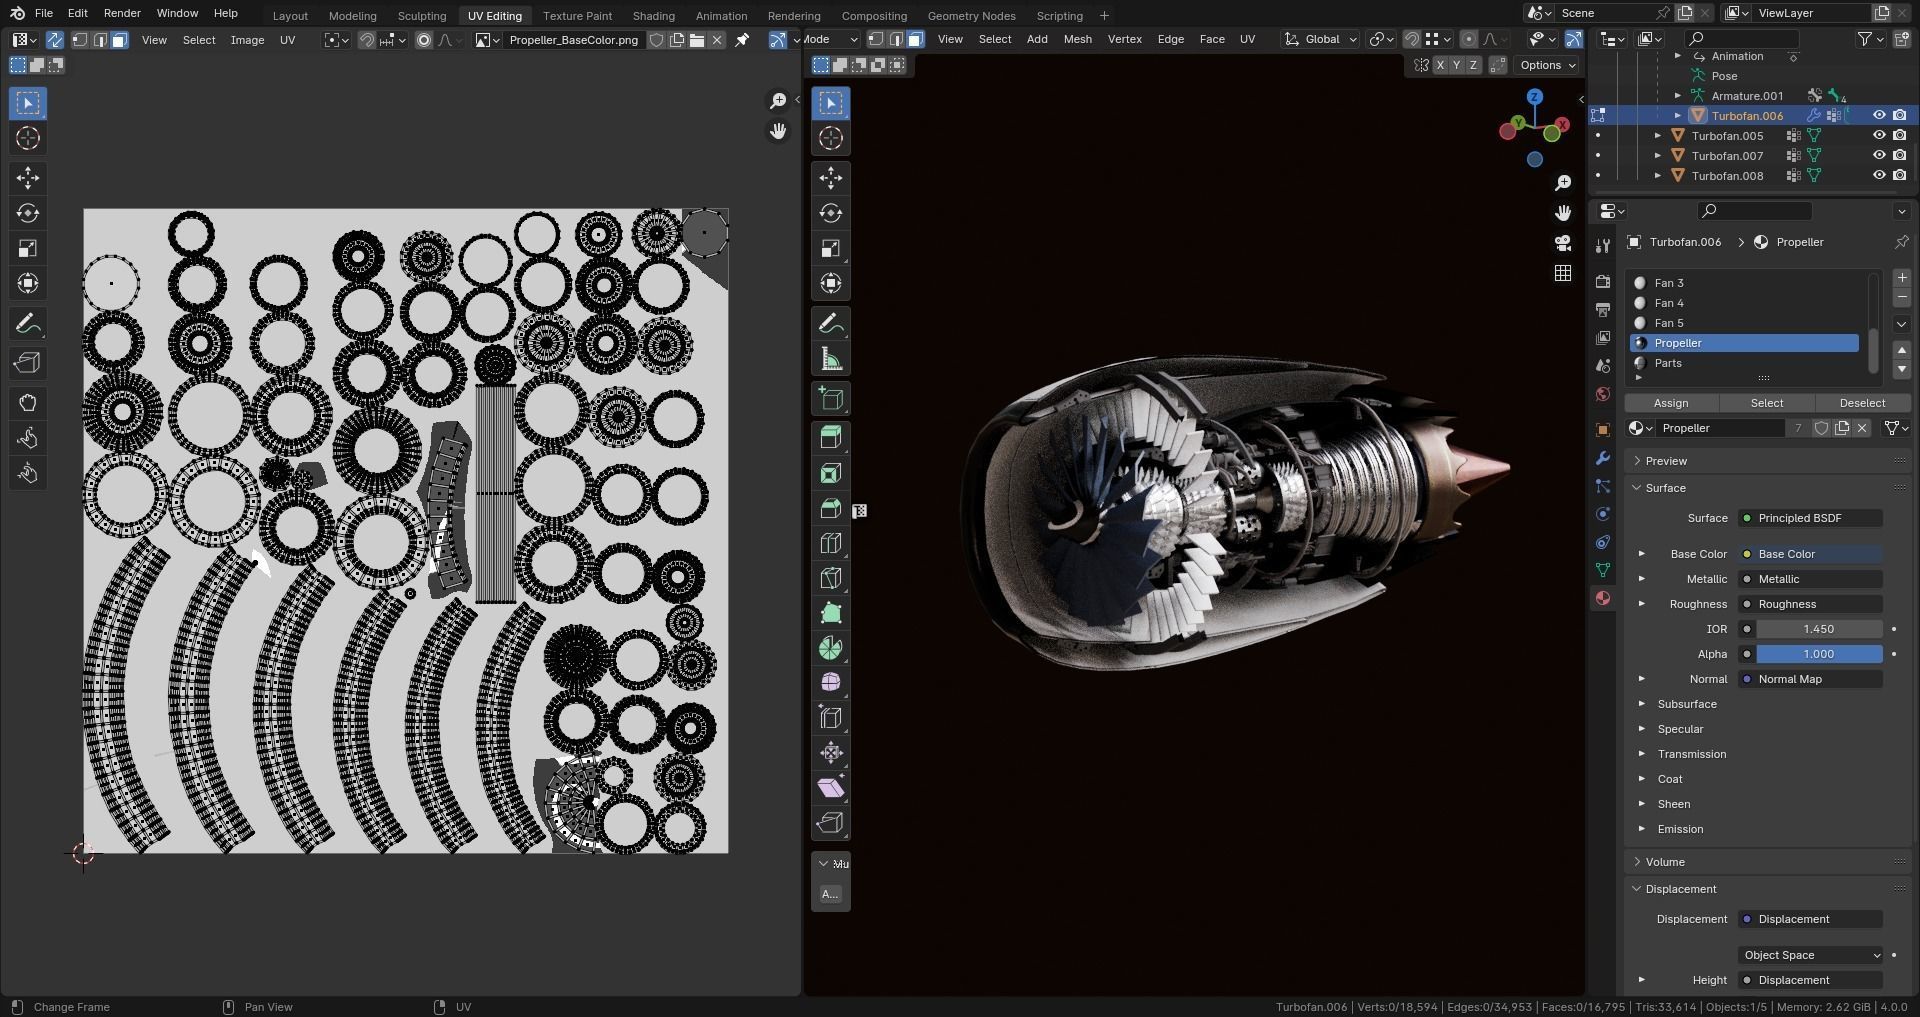Choose the Grab sculpt tool in UV editor
The height and width of the screenshot is (1017, 1920).
click(28, 403)
